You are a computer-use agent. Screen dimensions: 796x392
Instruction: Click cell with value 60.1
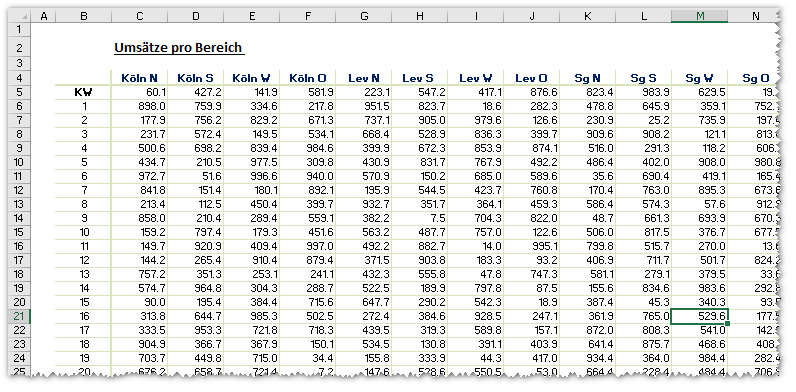(x=140, y=92)
